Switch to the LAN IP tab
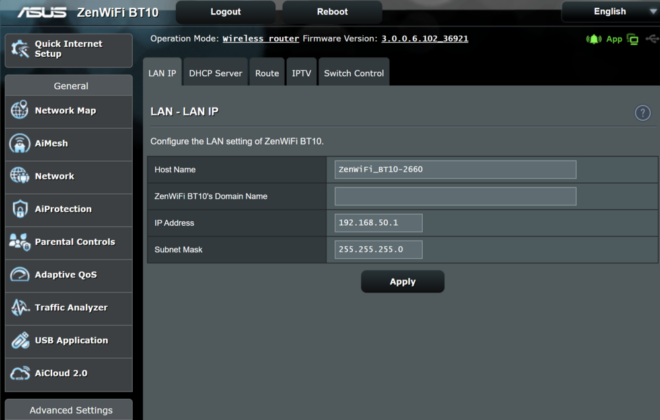 [162, 73]
